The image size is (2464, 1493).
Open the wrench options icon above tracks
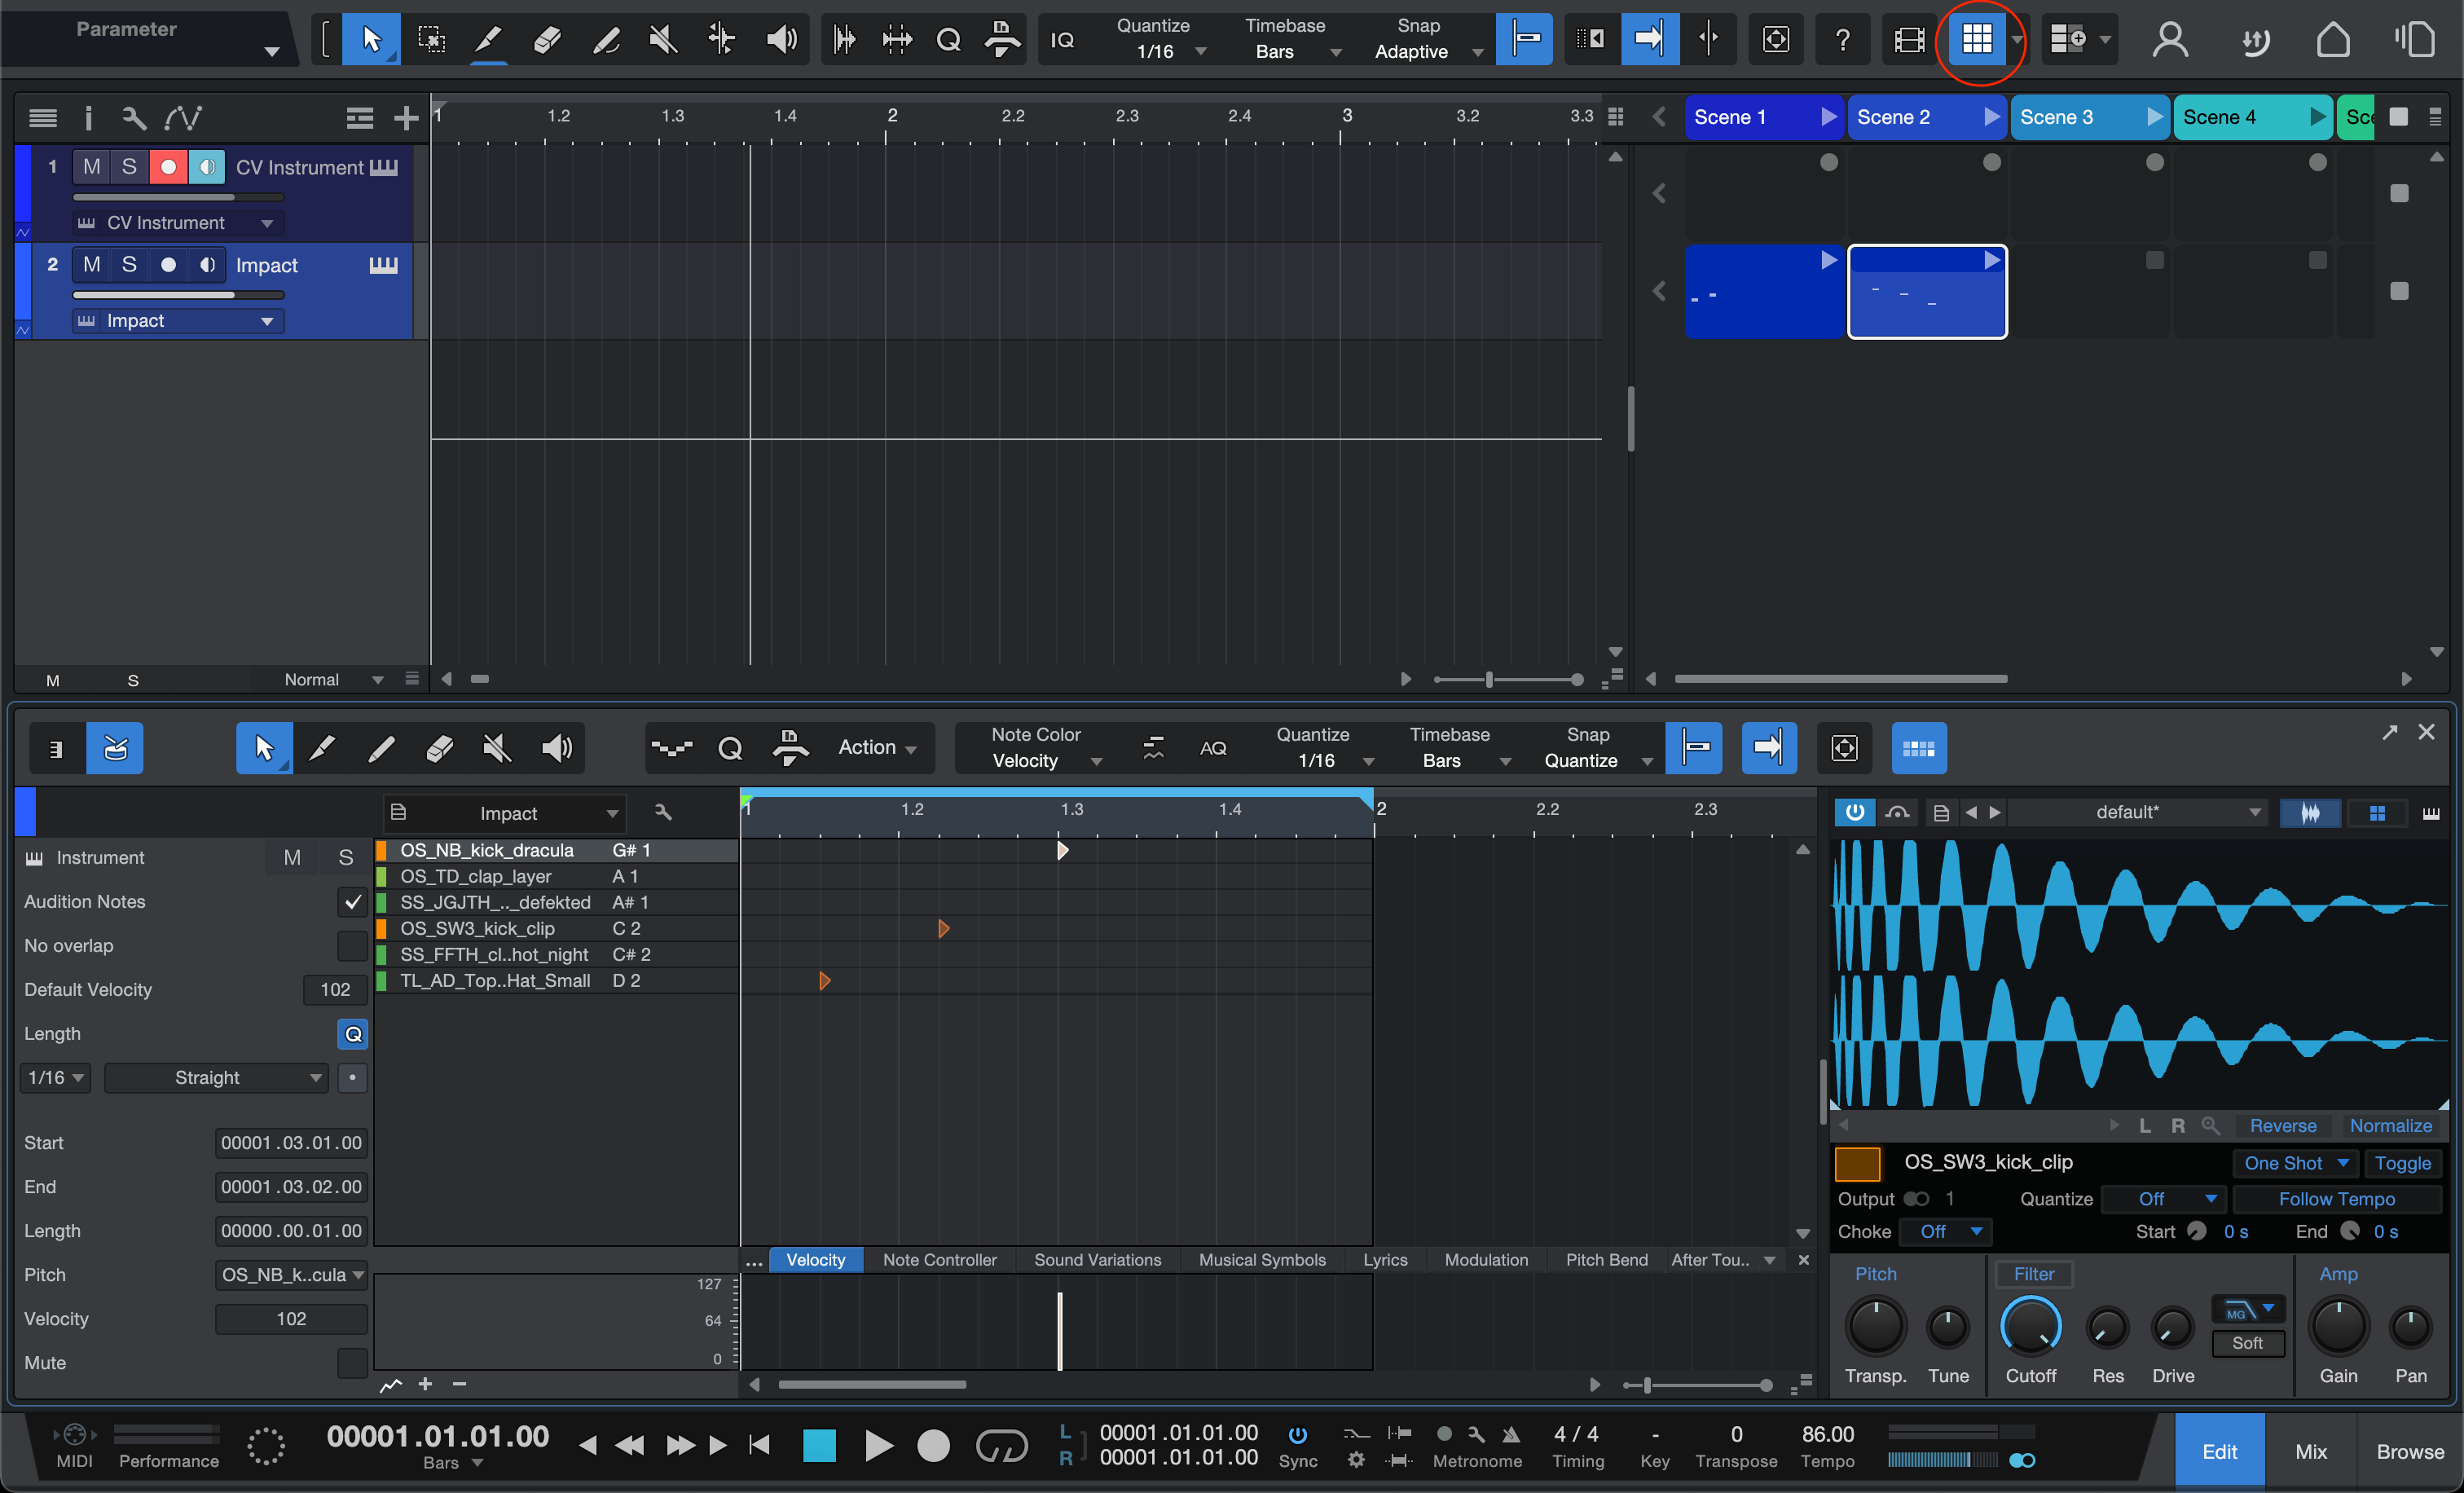pyautogui.click(x=133, y=118)
